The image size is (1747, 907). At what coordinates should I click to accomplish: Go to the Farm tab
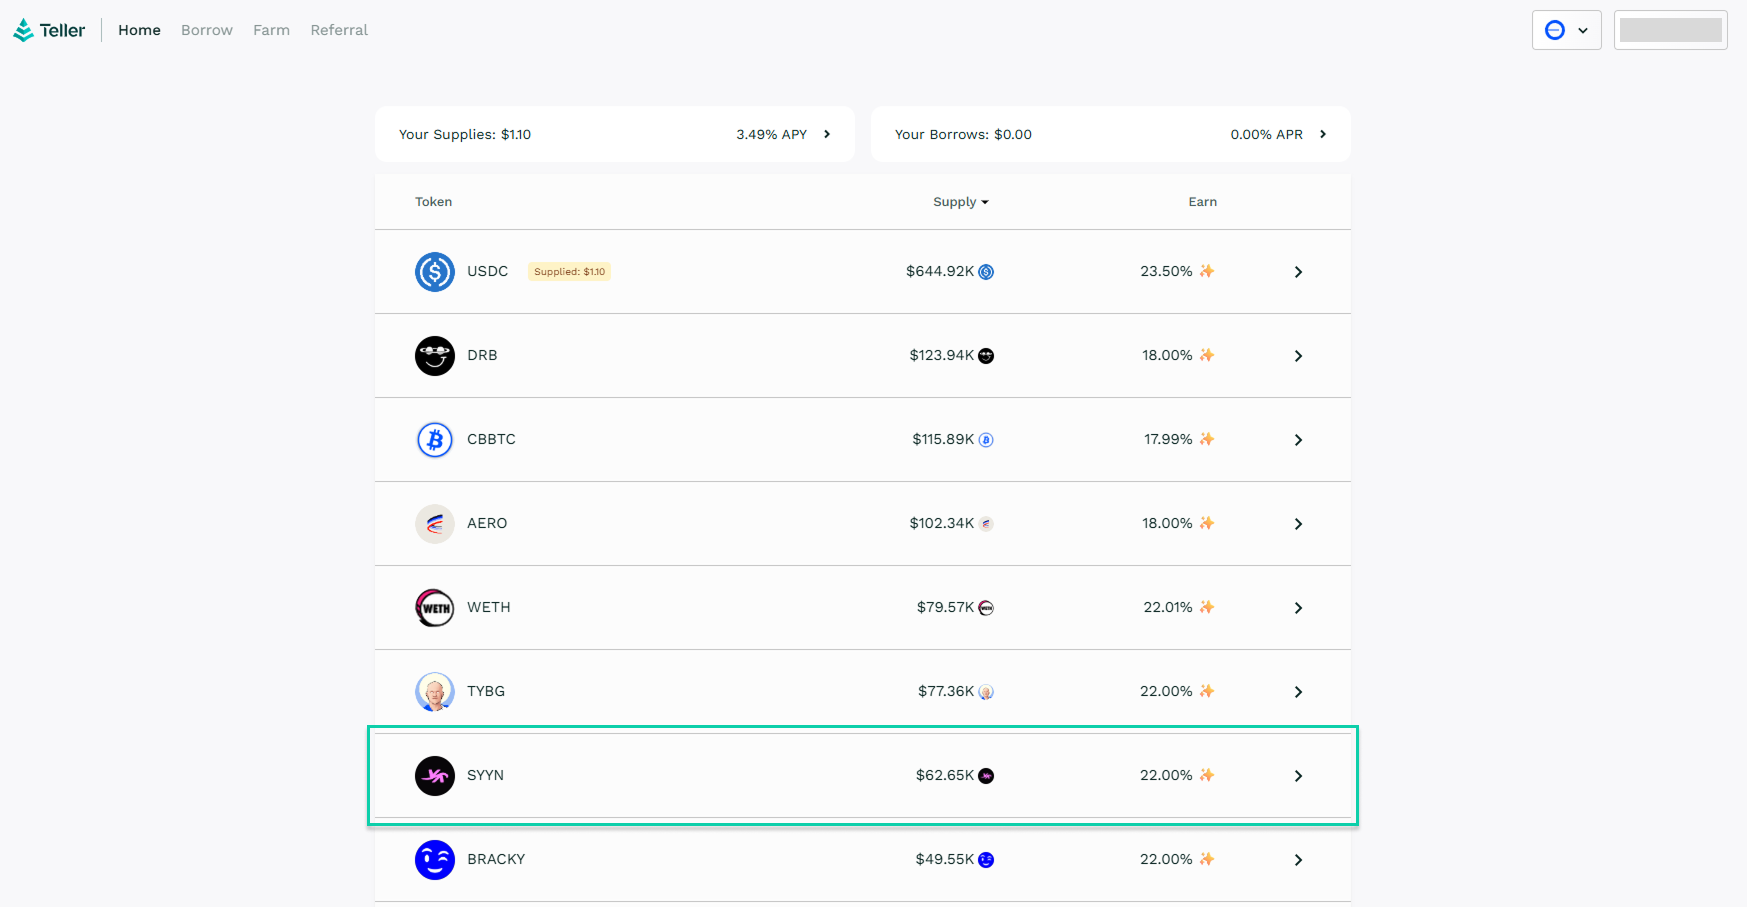pos(271,30)
